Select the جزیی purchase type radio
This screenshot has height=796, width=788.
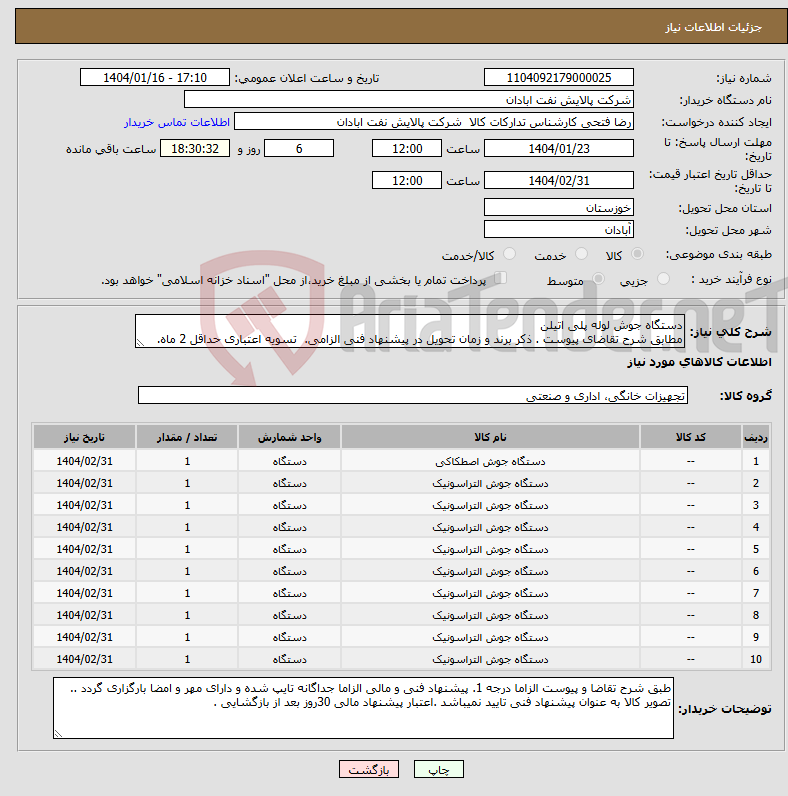pyautogui.click(x=663, y=279)
